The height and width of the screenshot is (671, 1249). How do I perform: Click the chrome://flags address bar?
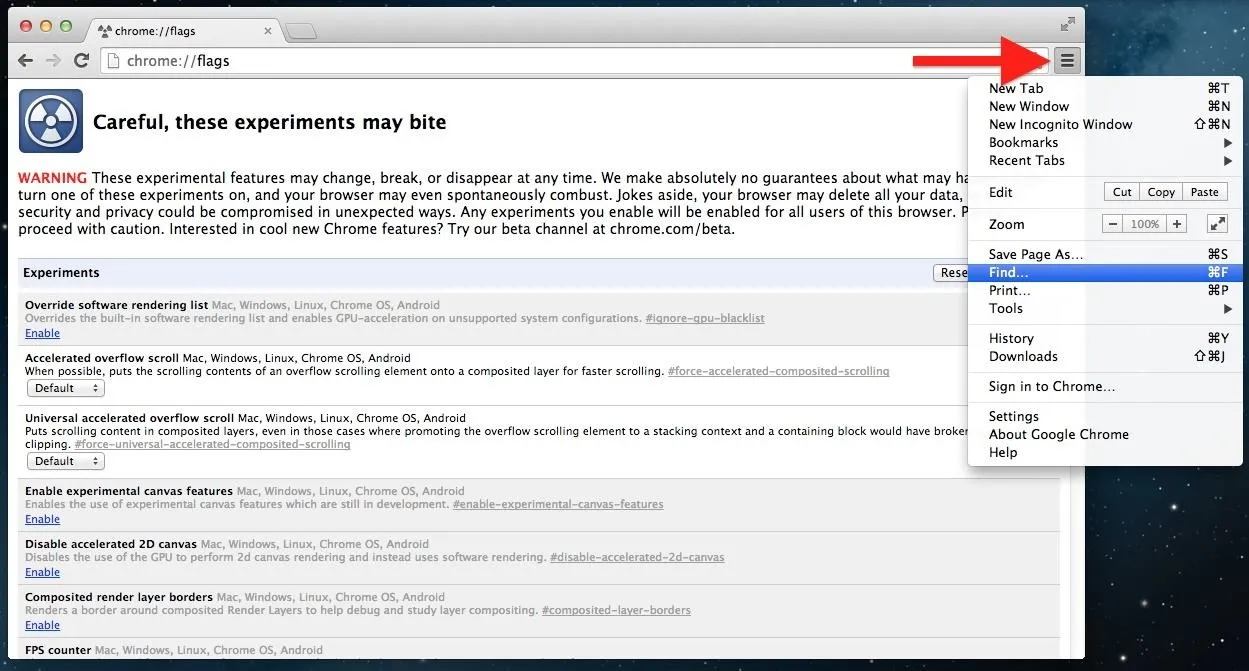pyautogui.click(x=575, y=61)
